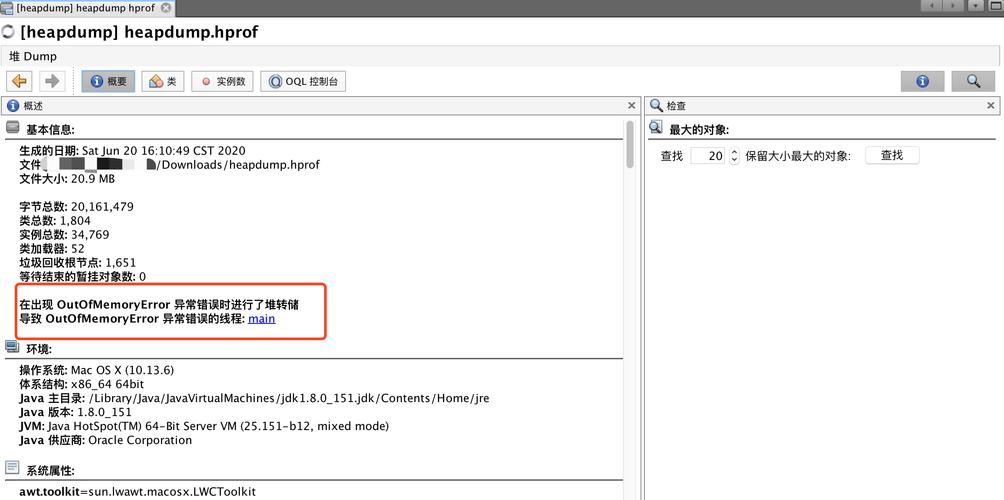Click the 最大的对象 section icon

pos(655,127)
